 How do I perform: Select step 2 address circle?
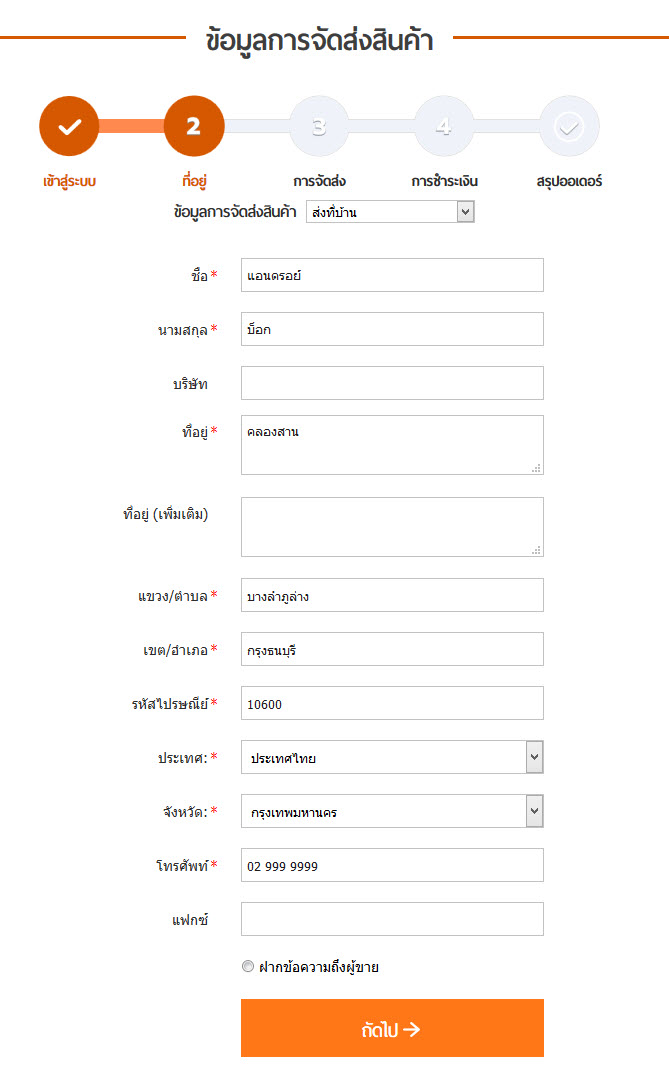(x=194, y=126)
